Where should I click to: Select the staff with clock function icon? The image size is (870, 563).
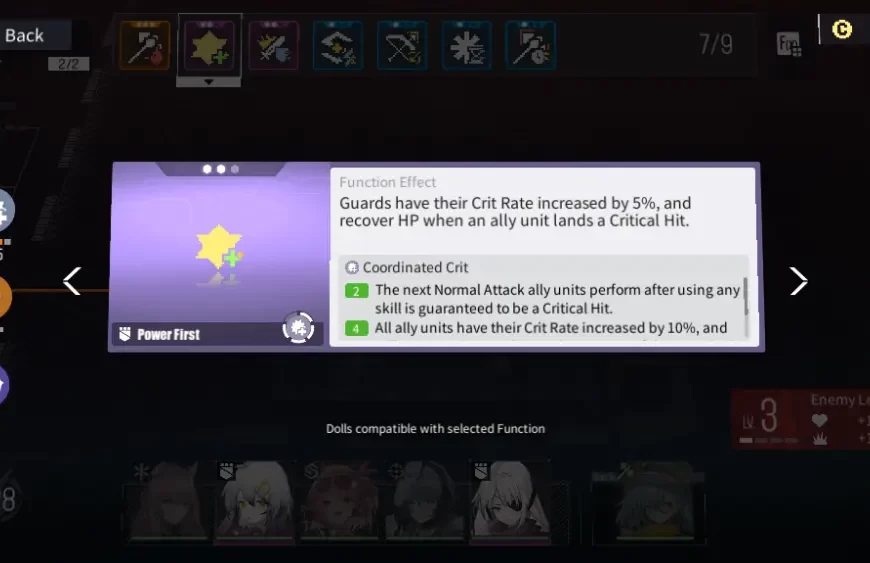pyautogui.click(x=531, y=45)
